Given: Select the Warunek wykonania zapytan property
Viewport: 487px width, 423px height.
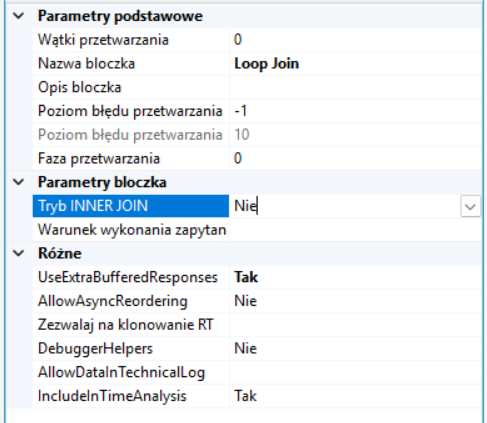Looking at the screenshot, I should click(132, 230).
